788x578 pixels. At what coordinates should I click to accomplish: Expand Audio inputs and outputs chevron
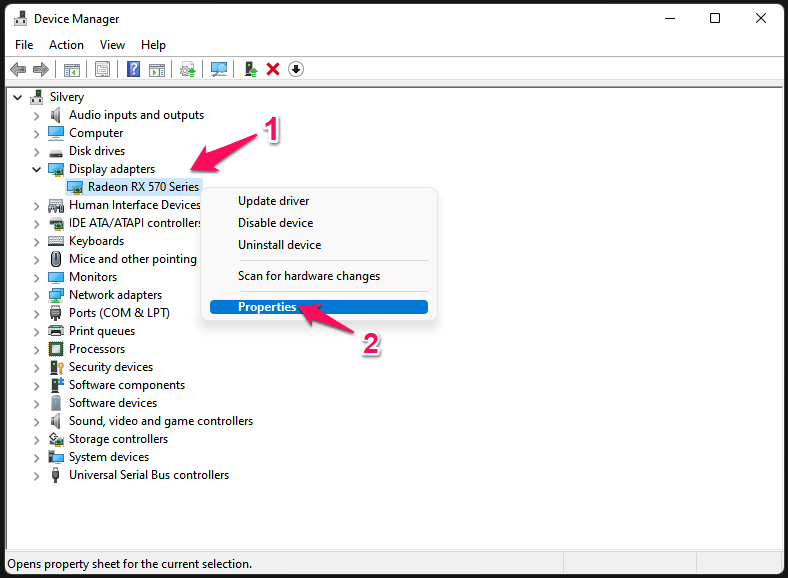36,116
